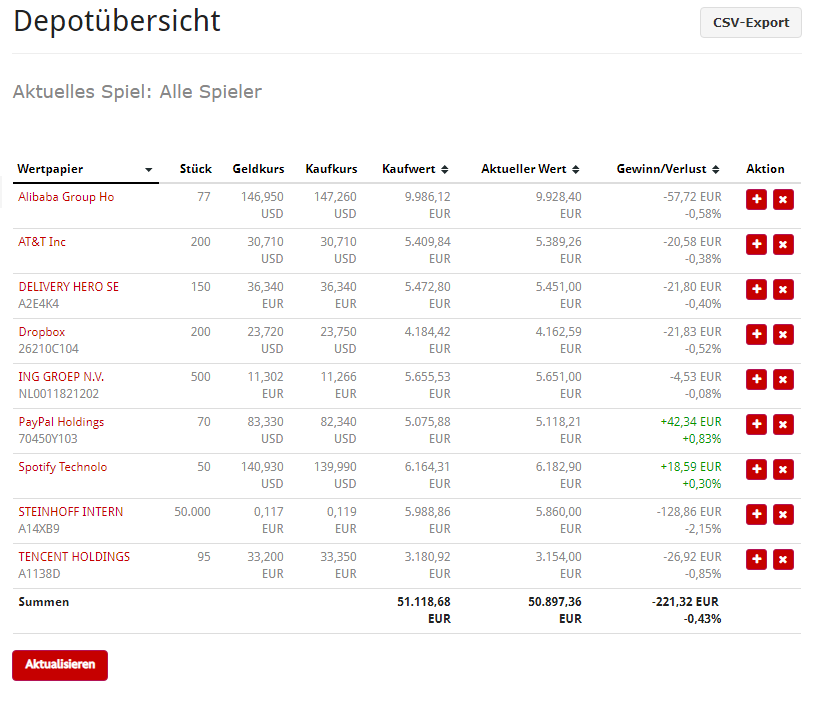The width and height of the screenshot is (816, 711).
Task: Select total loss -221,32 EUR
Action: (685, 602)
